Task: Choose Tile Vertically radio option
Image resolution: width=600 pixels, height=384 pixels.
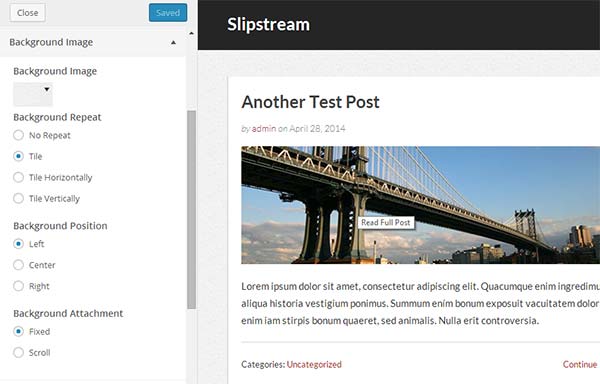Action: (18, 198)
